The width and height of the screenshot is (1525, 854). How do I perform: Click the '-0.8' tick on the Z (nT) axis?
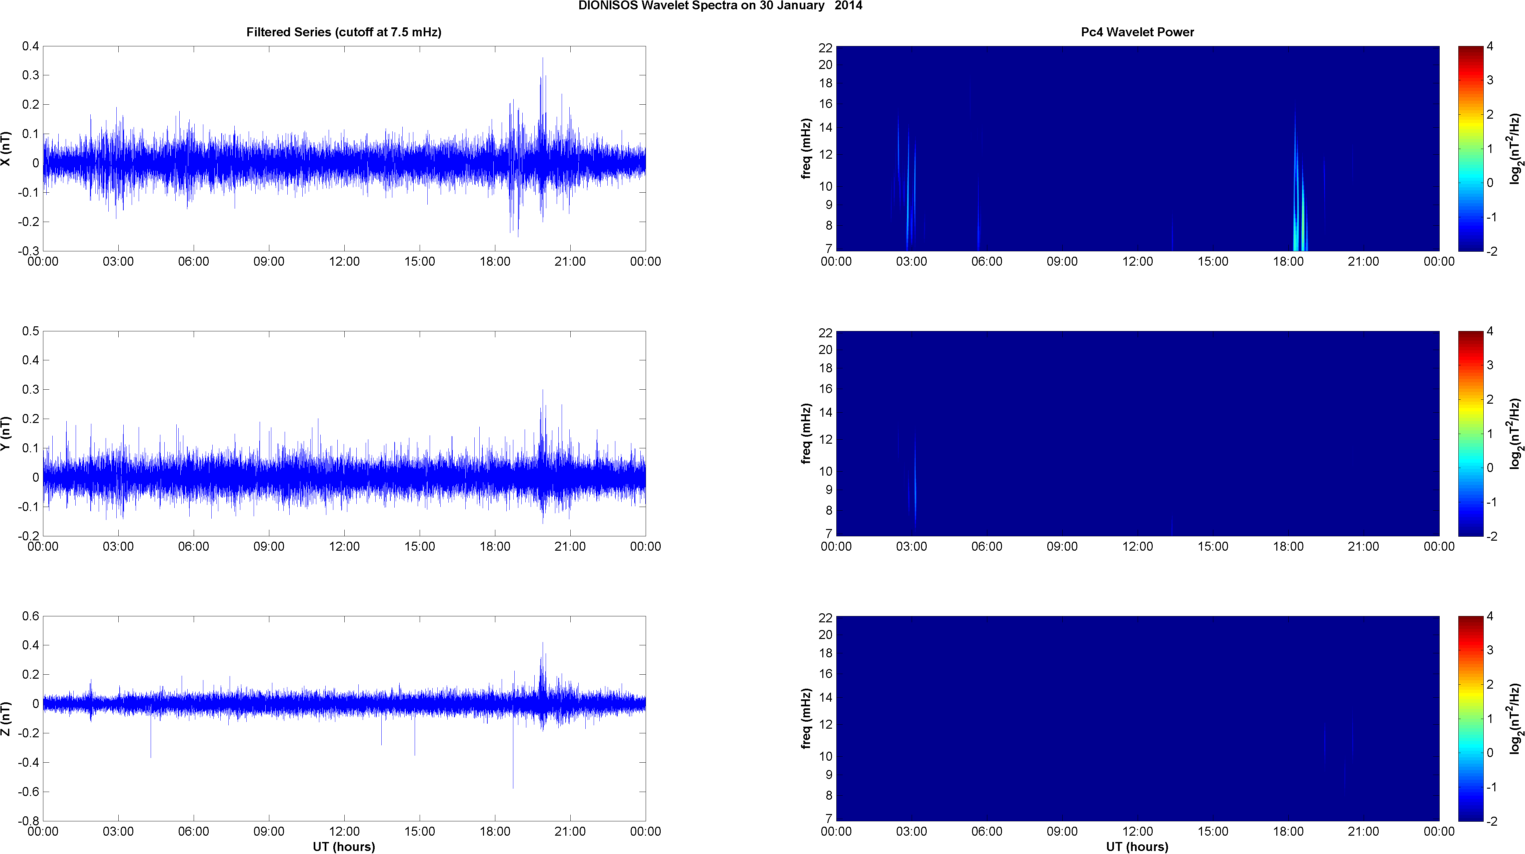[x=28, y=821]
